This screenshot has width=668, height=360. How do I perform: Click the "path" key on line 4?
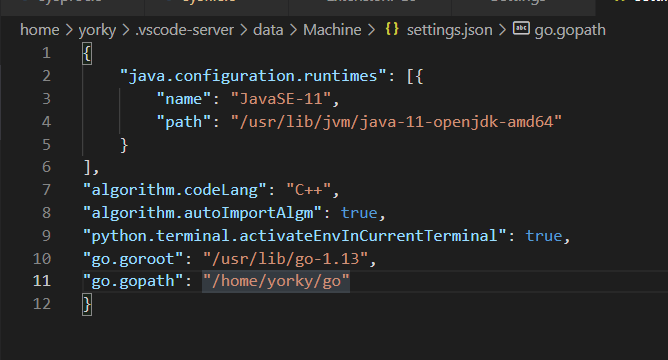(x=184, y=122)
